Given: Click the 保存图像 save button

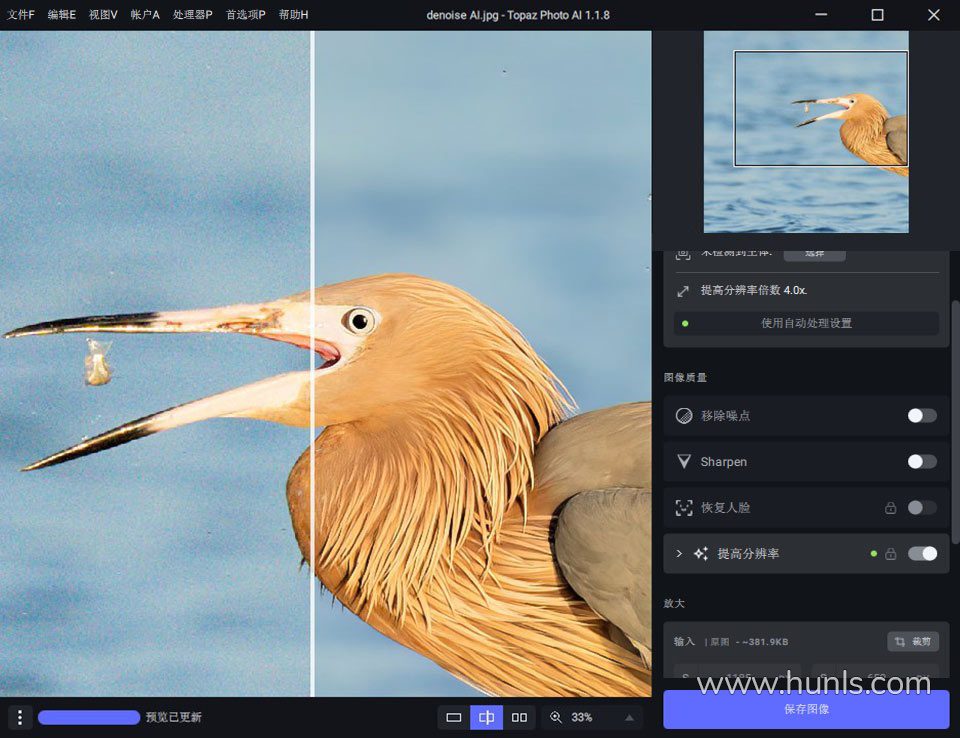Looking at the screenshot, I should coord(806,709).
